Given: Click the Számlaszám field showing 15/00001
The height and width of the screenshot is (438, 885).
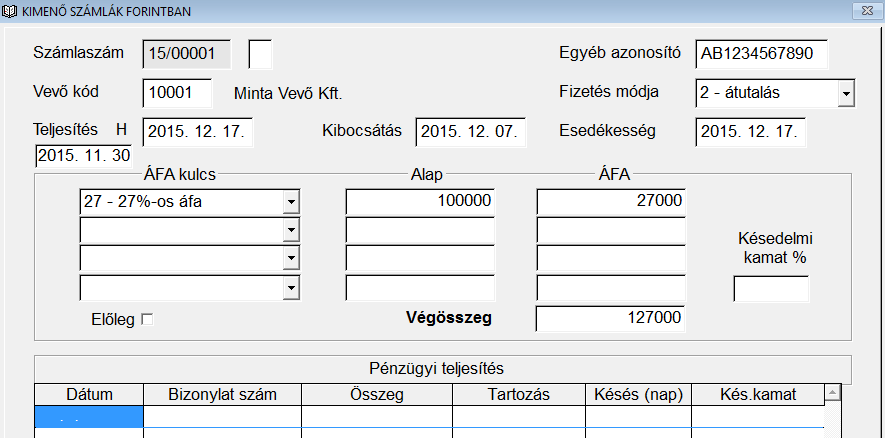Looking at the screenshot, I should click(187, 54).
